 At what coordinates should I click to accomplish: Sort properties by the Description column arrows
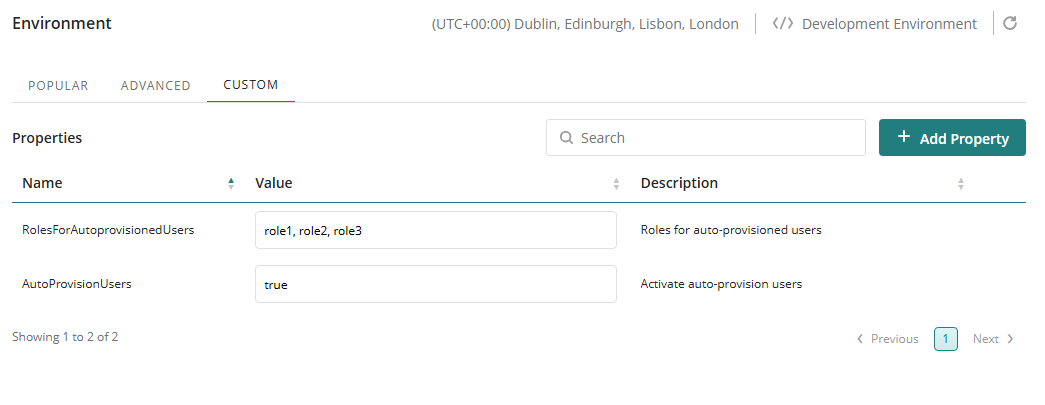960,184
